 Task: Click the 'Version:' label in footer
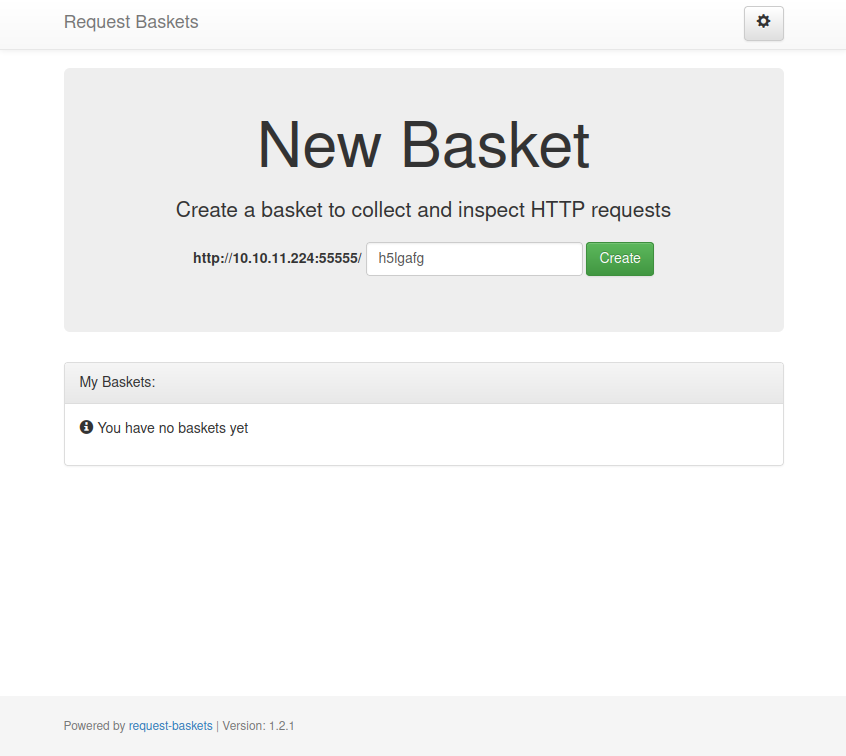tap(243, 726)
